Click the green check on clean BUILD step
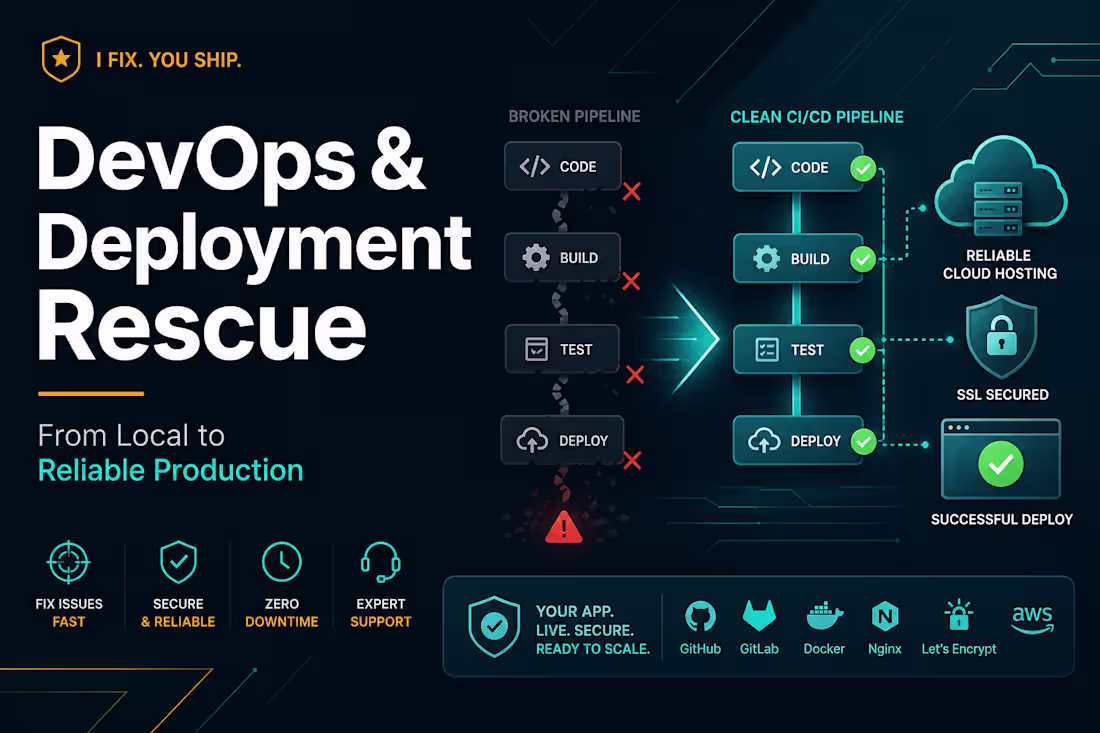The image size is (1100, 733). [x=863, y=260]
